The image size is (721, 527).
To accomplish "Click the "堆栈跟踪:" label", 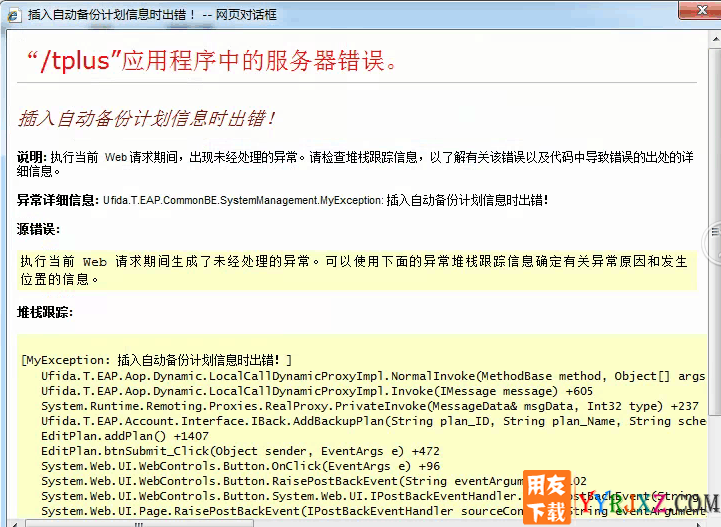I will coord(45,312).
